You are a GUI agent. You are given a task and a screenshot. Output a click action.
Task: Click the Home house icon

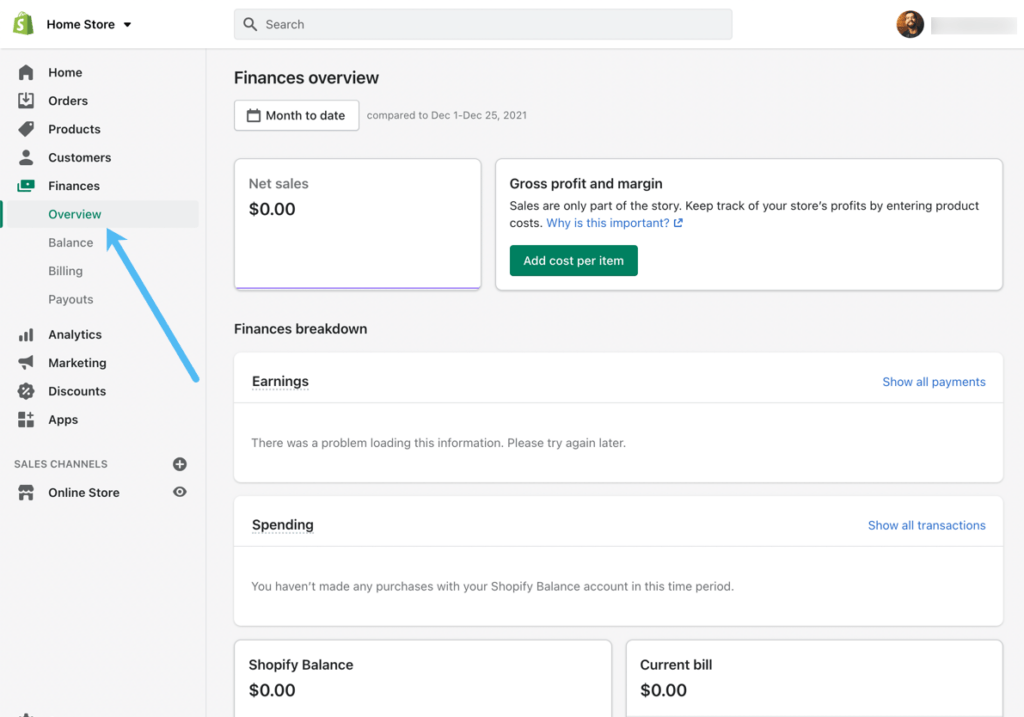(26, 72)
